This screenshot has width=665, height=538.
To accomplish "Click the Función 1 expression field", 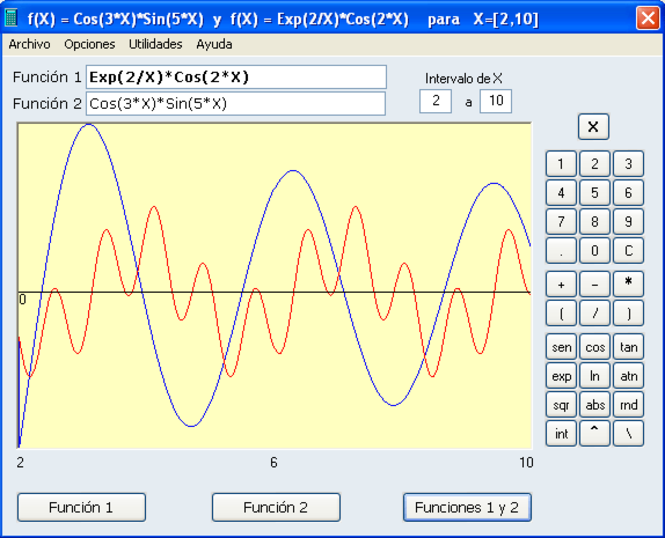I will pos(236,78).
